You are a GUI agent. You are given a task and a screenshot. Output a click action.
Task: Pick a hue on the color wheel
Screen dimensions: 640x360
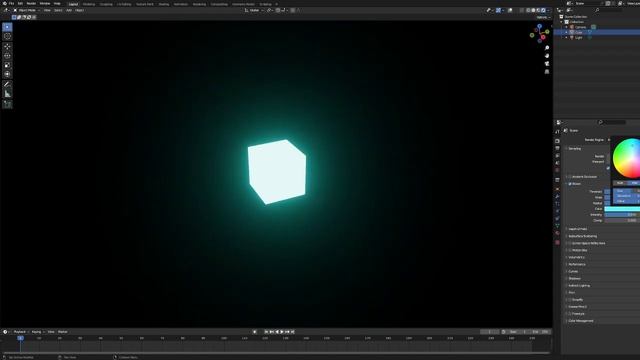pos(627,159)
